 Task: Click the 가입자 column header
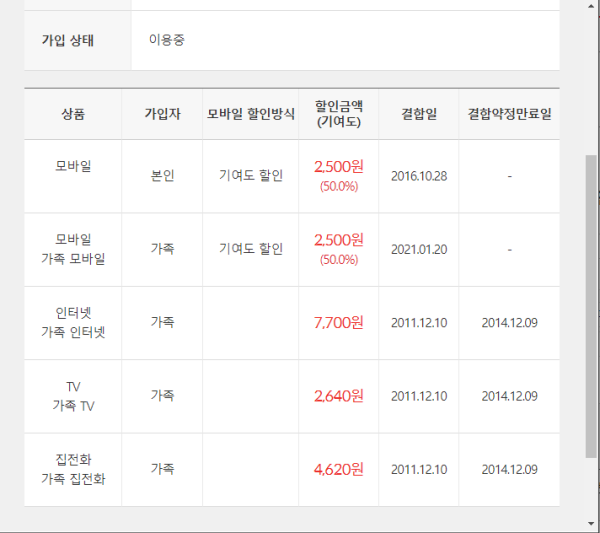click(x=162, y=114)
